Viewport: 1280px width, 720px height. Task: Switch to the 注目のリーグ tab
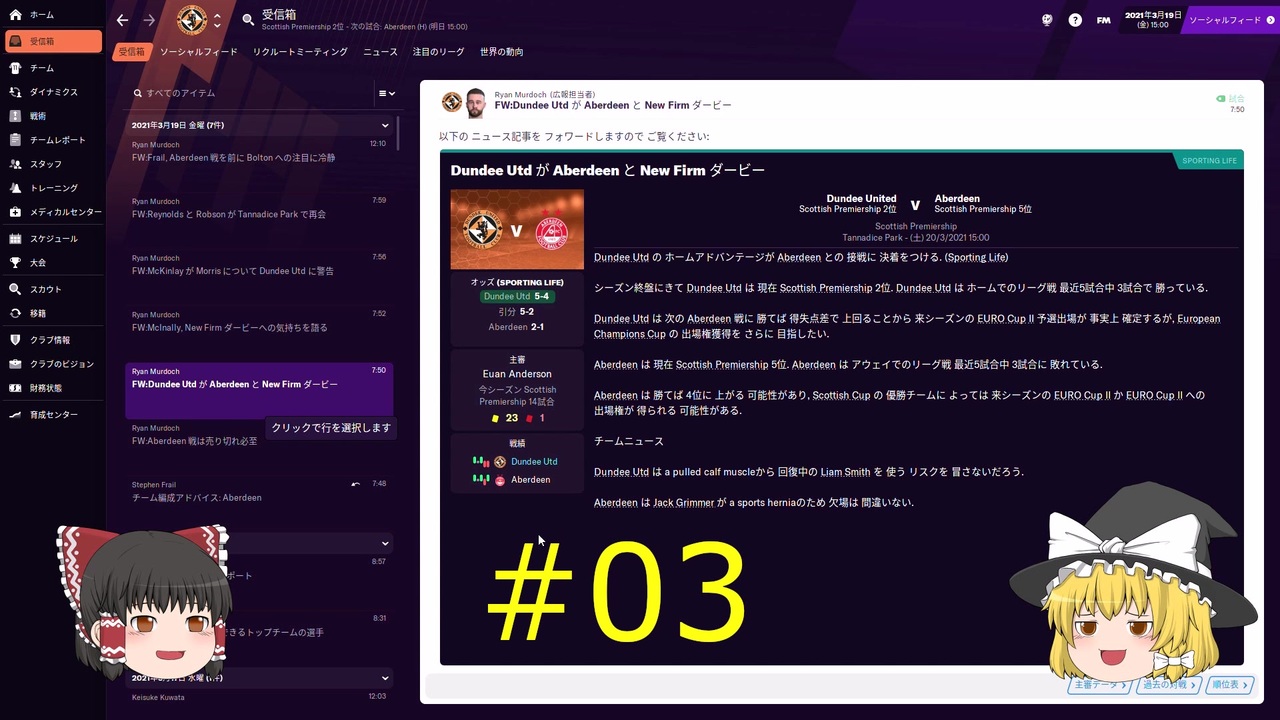tap(439, 52)
